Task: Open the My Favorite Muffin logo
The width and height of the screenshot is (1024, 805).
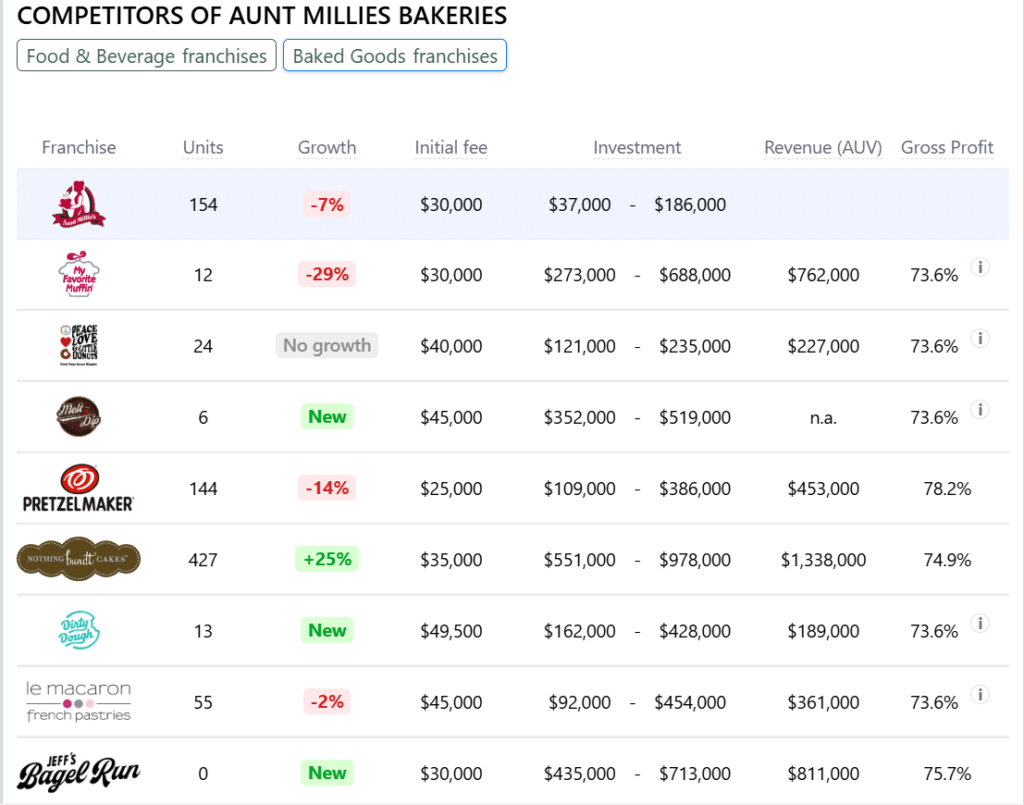Action: click(x=79, y=274)
